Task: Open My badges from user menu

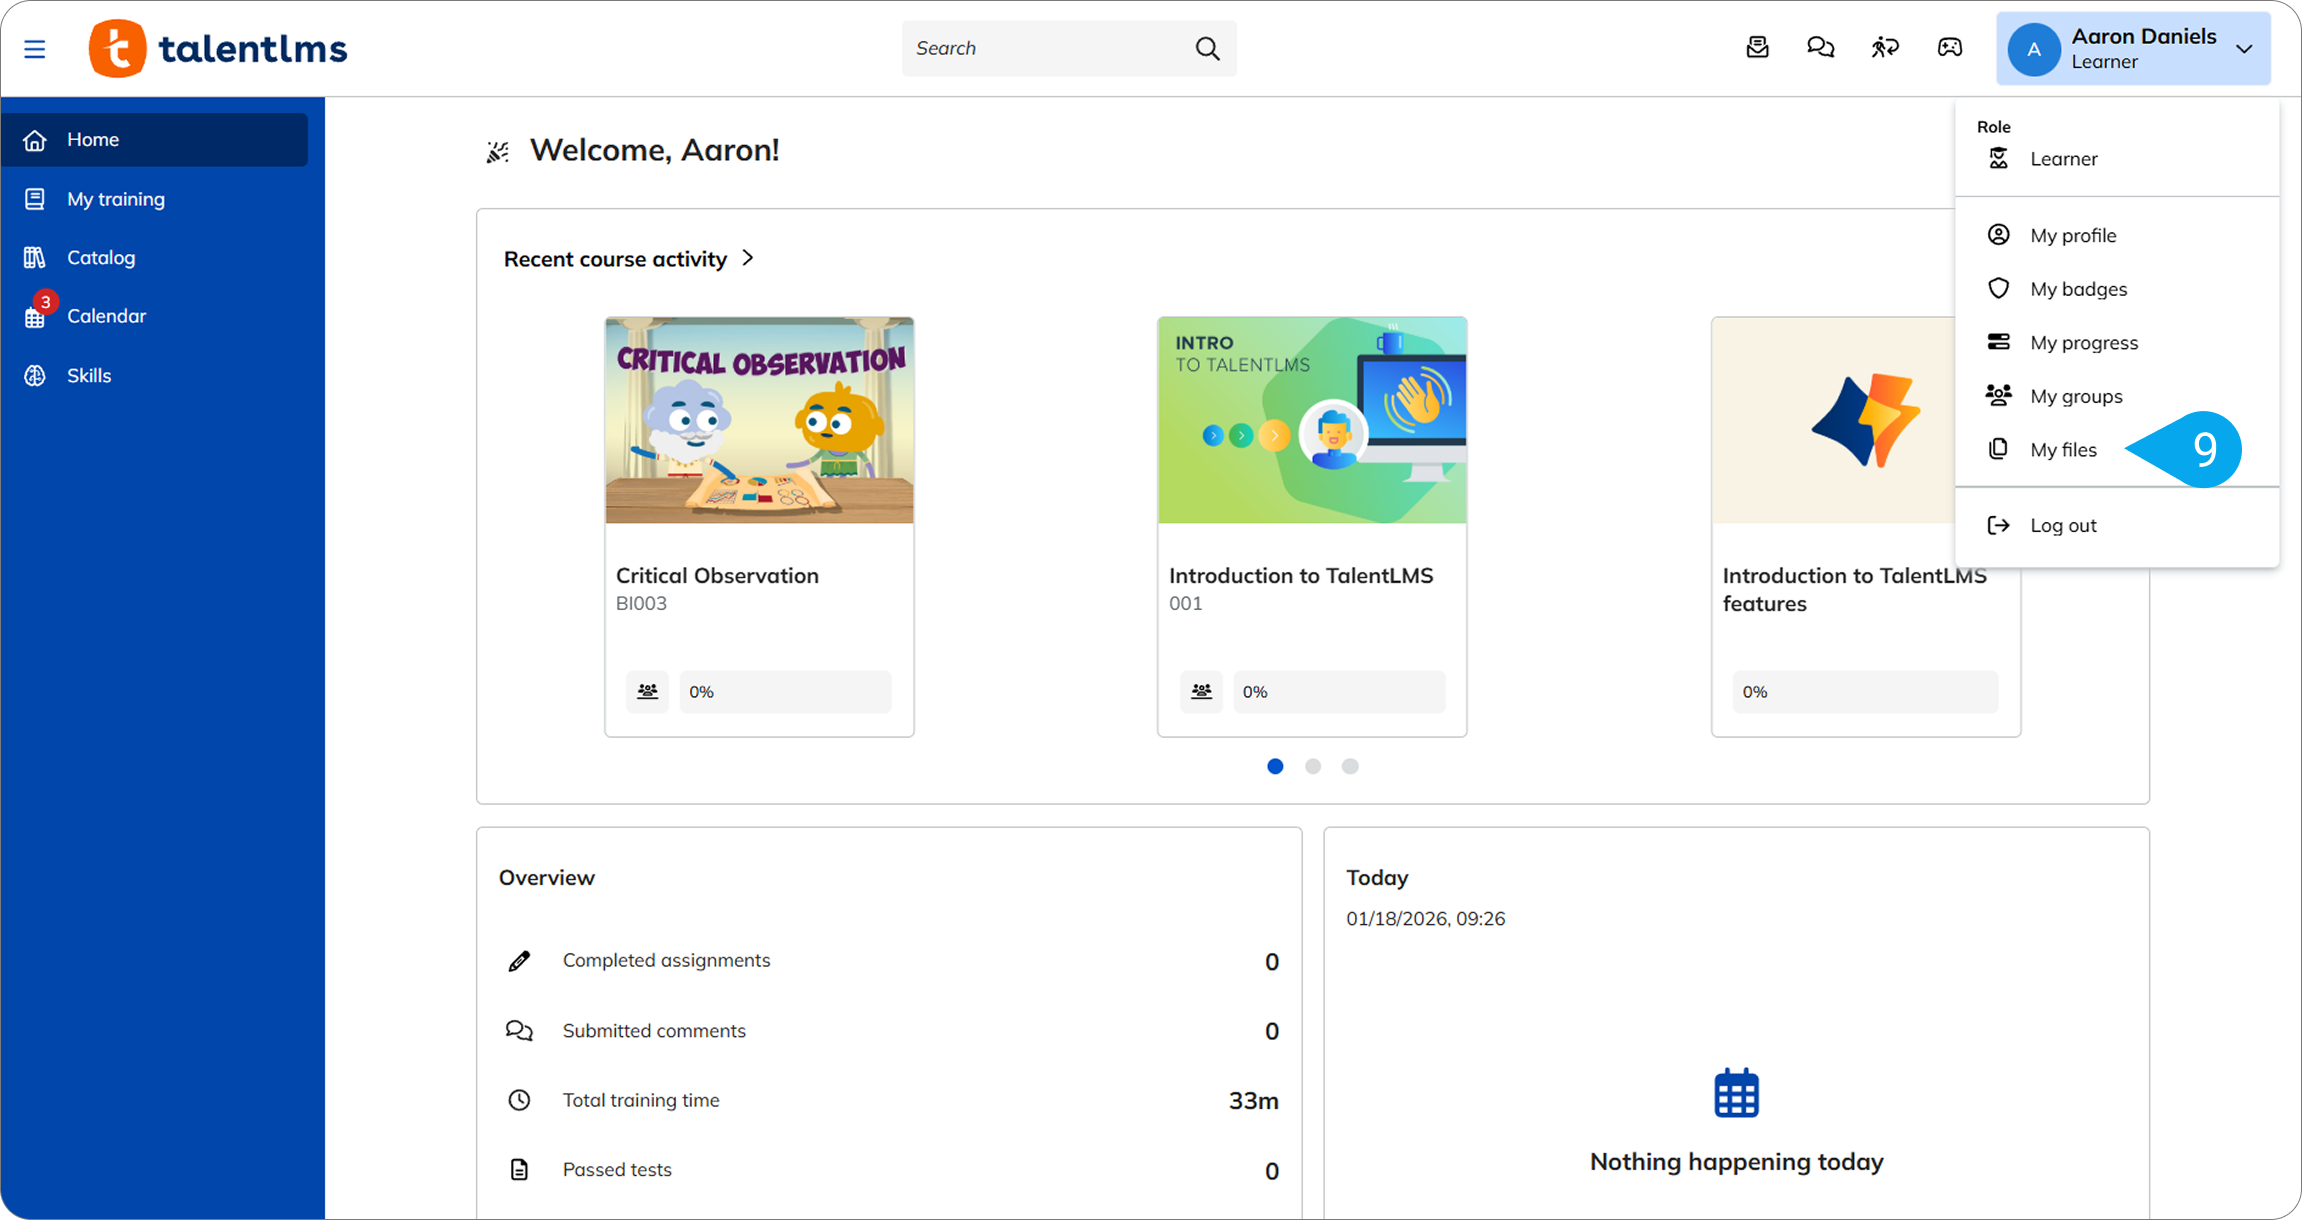Action: pos(2078,289)
